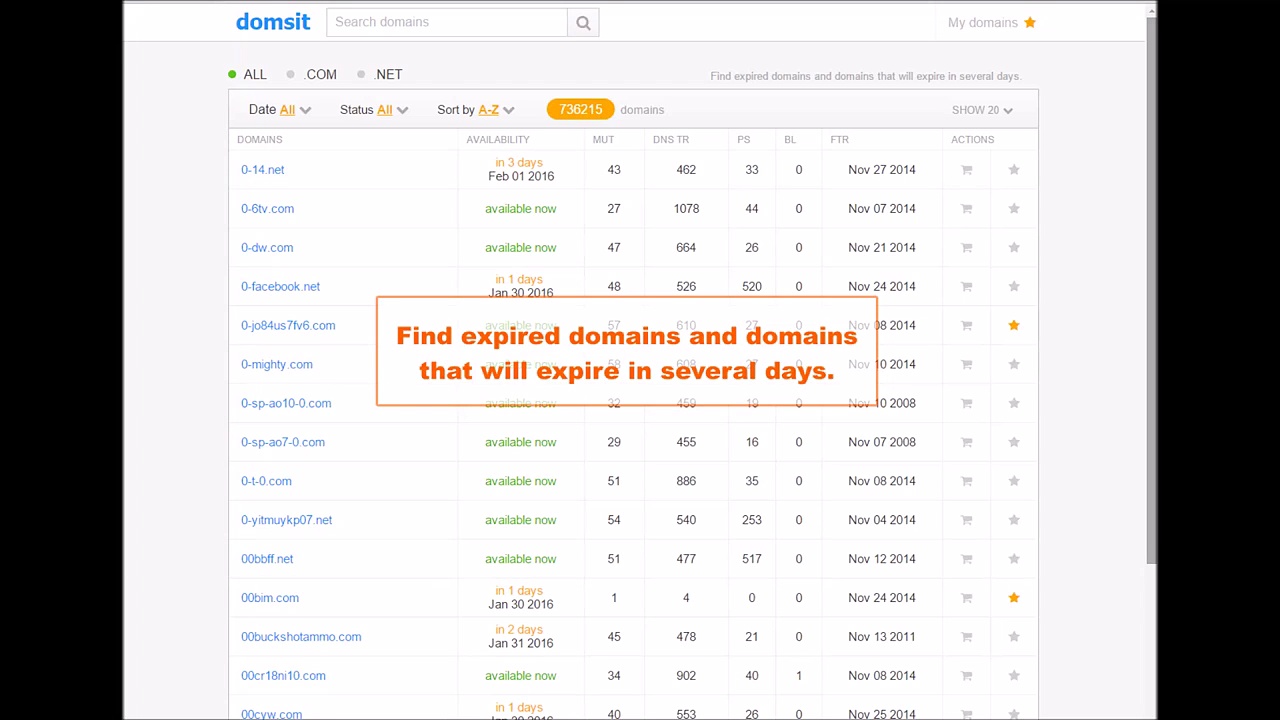1280x720 pixels.
Task: Click the cart icon for 00buckshotammo.com
Action: (x=966, y=637)
